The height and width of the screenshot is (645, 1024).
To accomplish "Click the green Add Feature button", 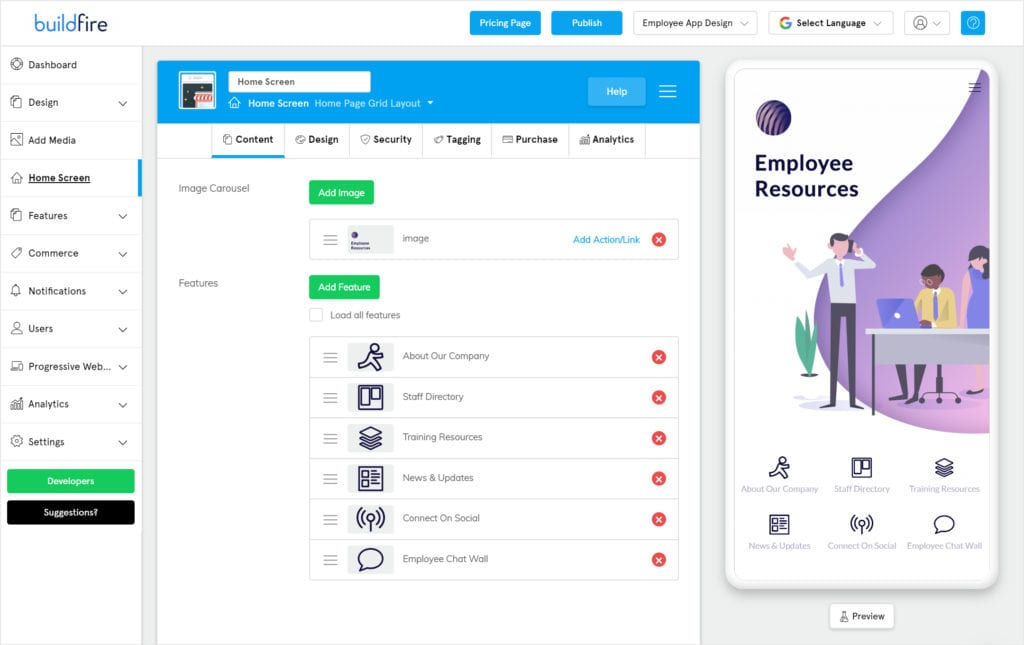I will 344,287.
